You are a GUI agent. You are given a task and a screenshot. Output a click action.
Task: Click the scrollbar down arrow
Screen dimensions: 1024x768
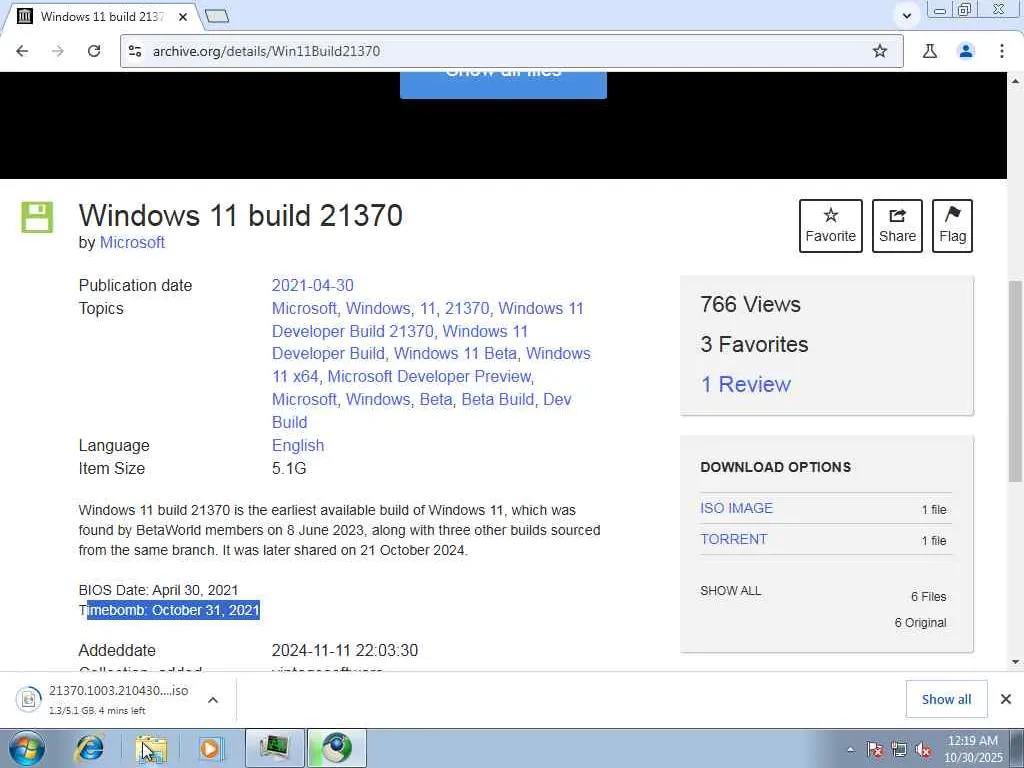(x=1015, y=662)
